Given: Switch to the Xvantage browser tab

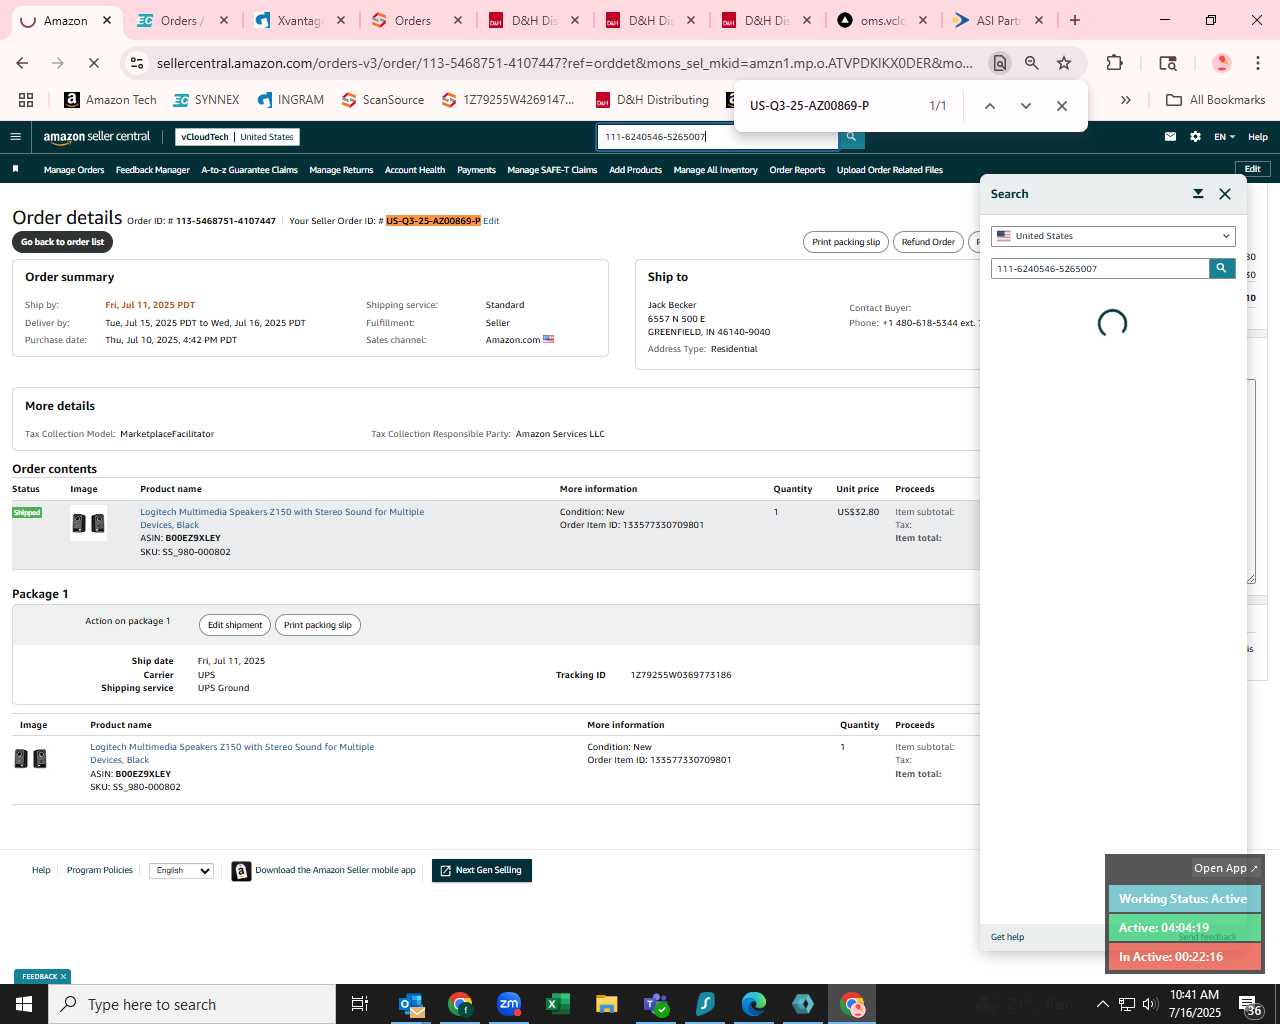Looking at the screenshot, I should coord(298,20).
